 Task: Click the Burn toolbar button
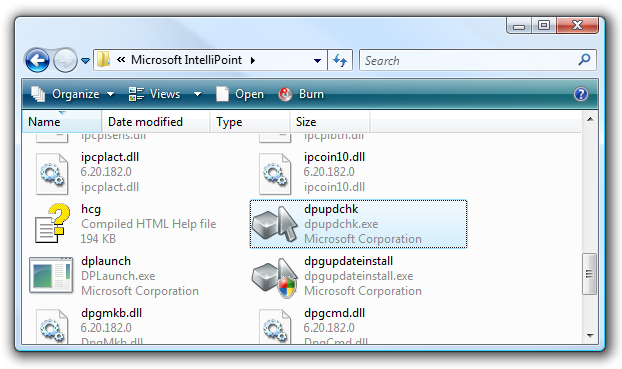pos(301,94)
